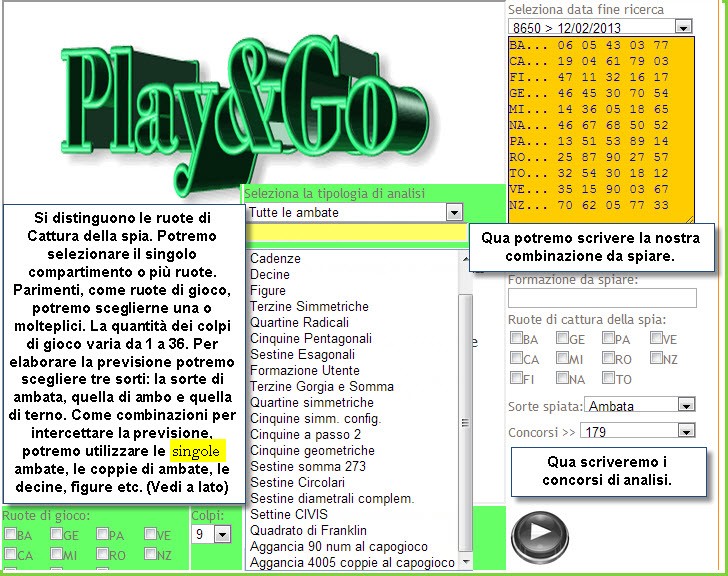The width and height of the screenshot is (728, 576).
Task: Click the analysis list scroll-down arrow
Action: [x=466, y=562]
